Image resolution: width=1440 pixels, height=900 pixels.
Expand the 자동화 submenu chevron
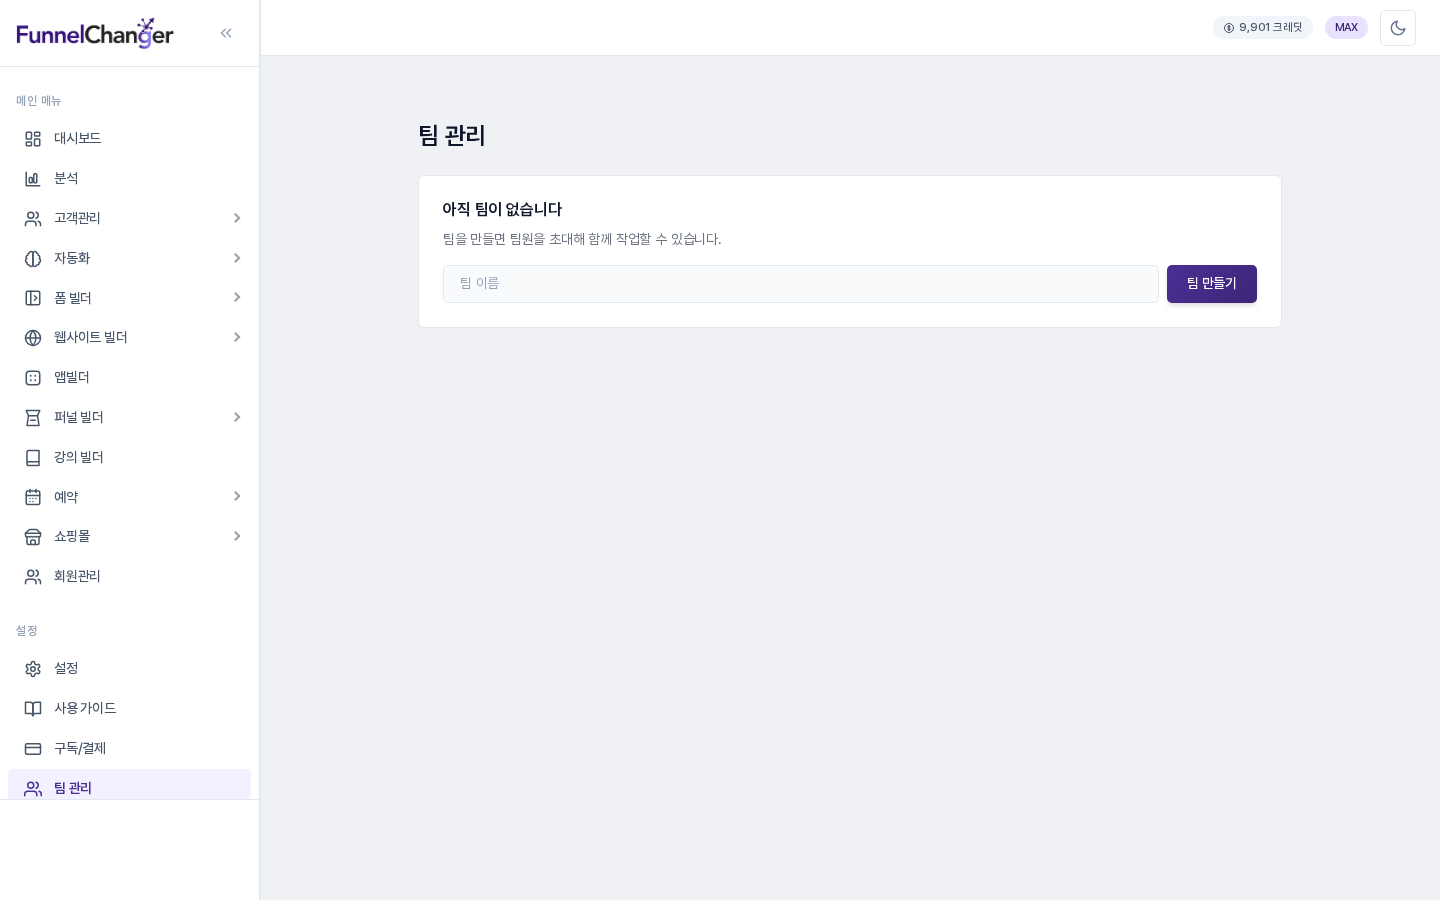(237, 258)
